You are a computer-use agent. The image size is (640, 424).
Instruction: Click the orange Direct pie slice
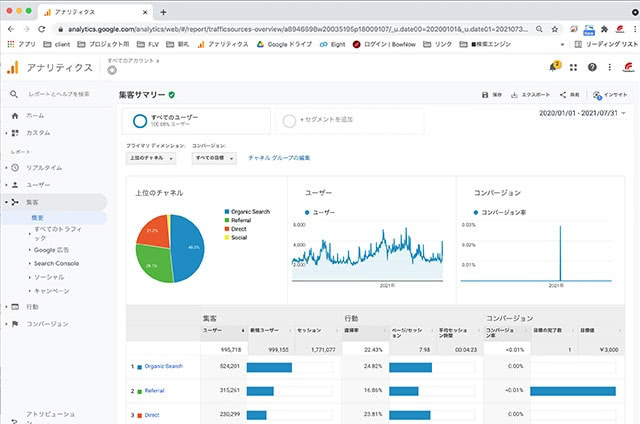click(154, 231)
